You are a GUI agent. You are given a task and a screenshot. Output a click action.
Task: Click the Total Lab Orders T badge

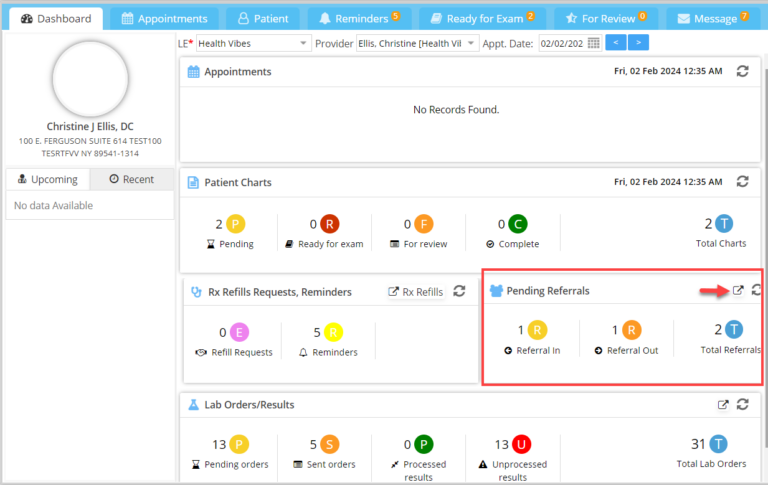coord(718,444)
